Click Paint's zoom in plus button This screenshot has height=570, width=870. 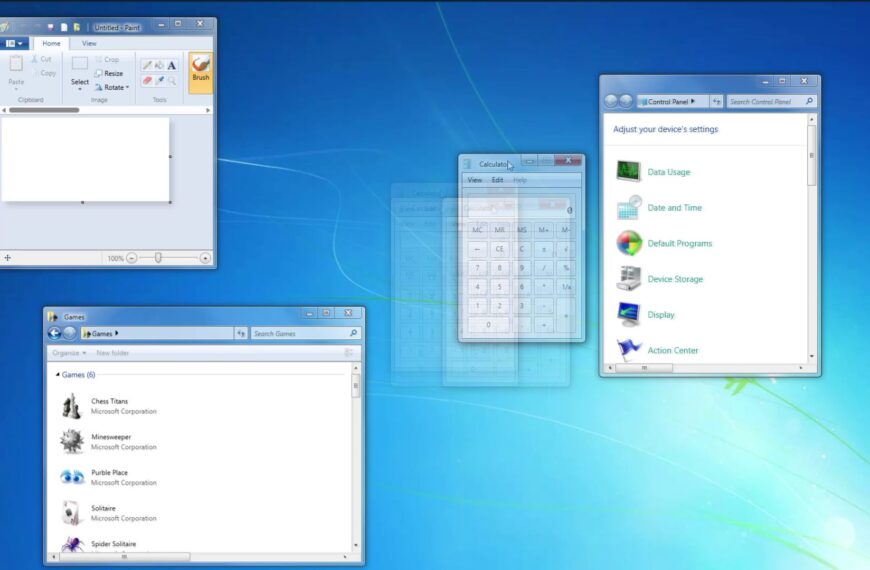coord(205,258)
